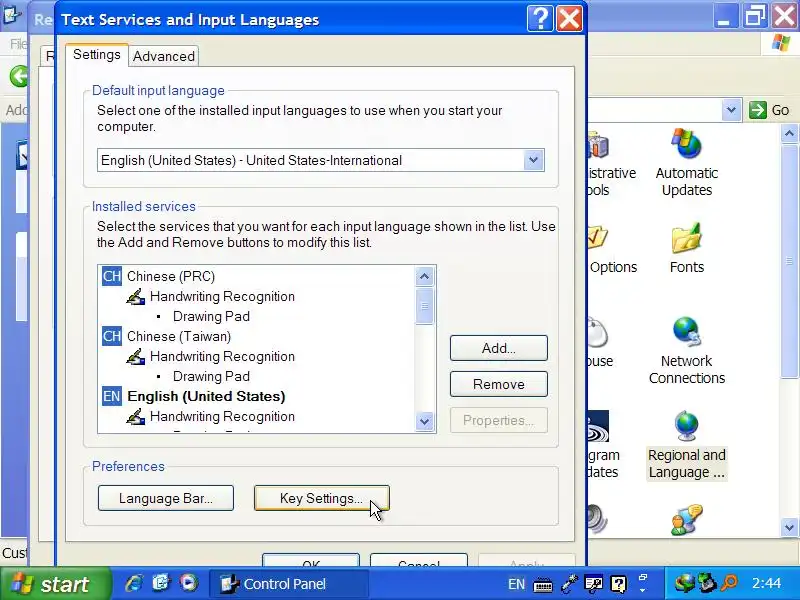Click the language bar help question-mark icon
The image size is (800, 600).
pyautogui.click(x=618, y=584)
